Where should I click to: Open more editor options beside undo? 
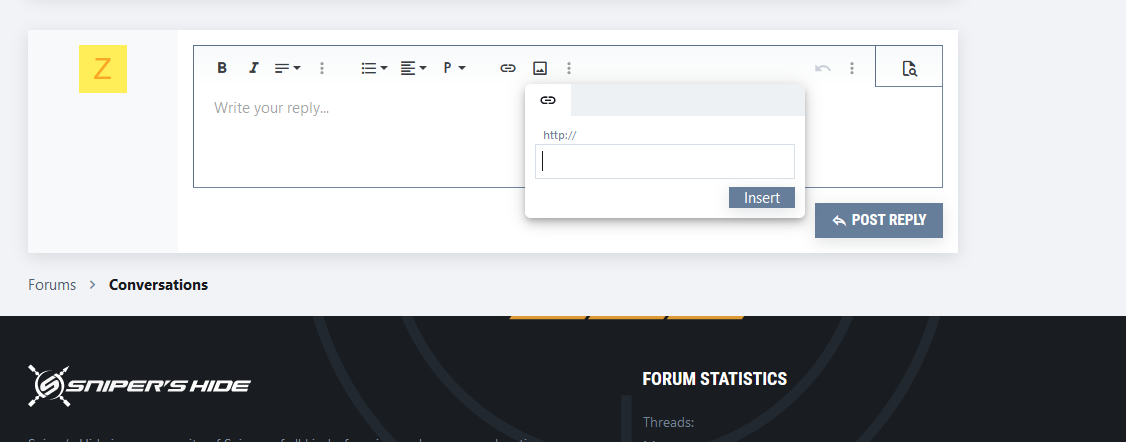[x=852, y=68]
